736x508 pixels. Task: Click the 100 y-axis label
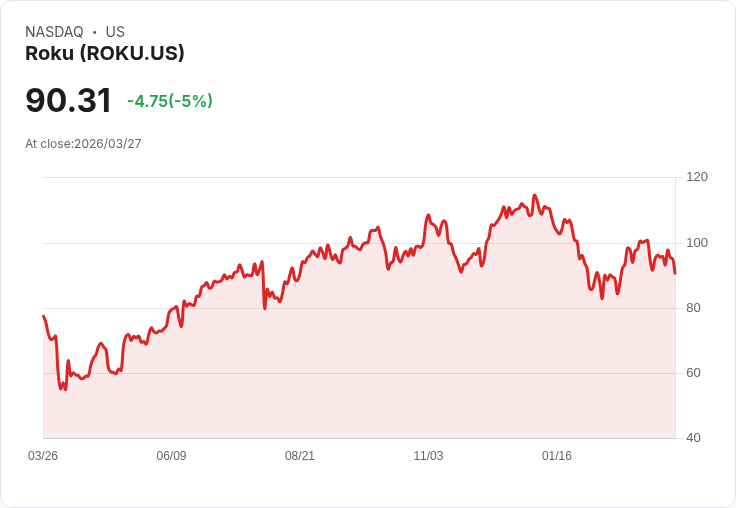click(x=697, y=243)
